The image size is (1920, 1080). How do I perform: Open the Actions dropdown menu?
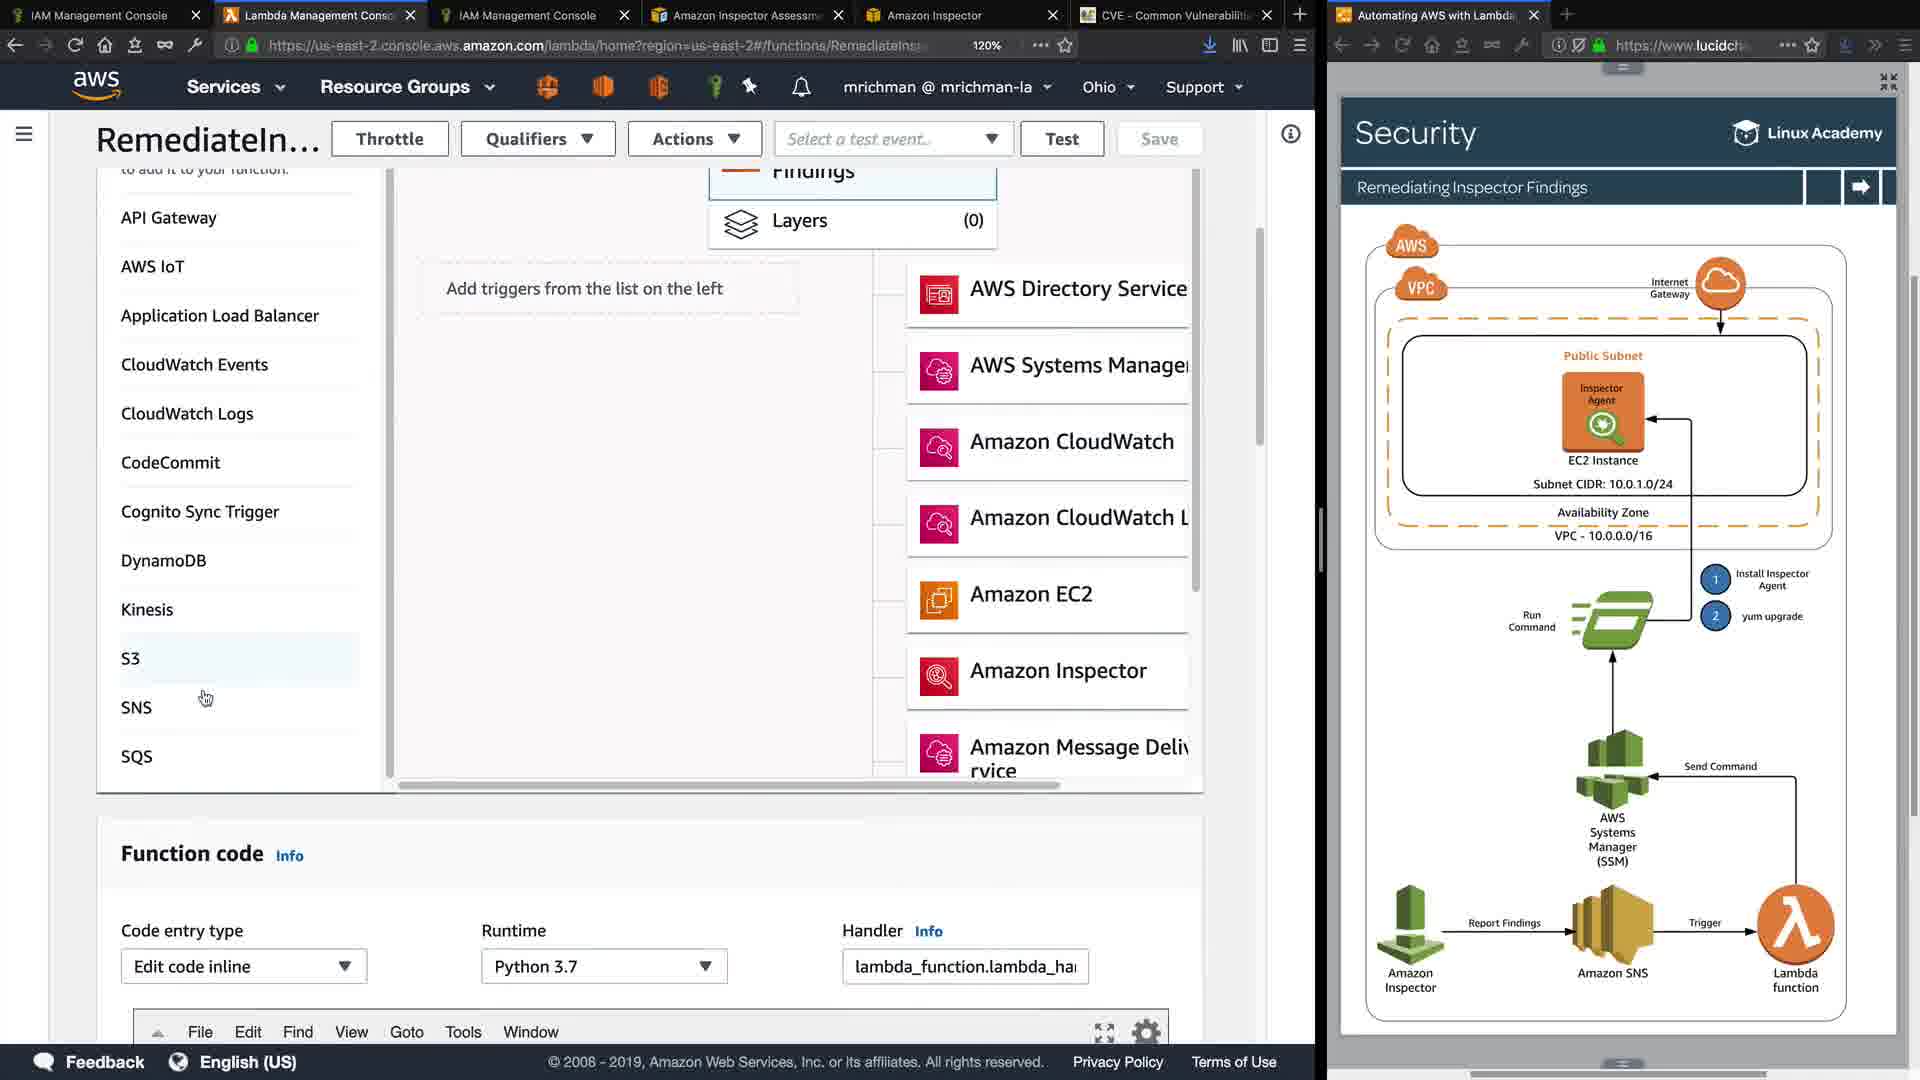coord(695,139)
